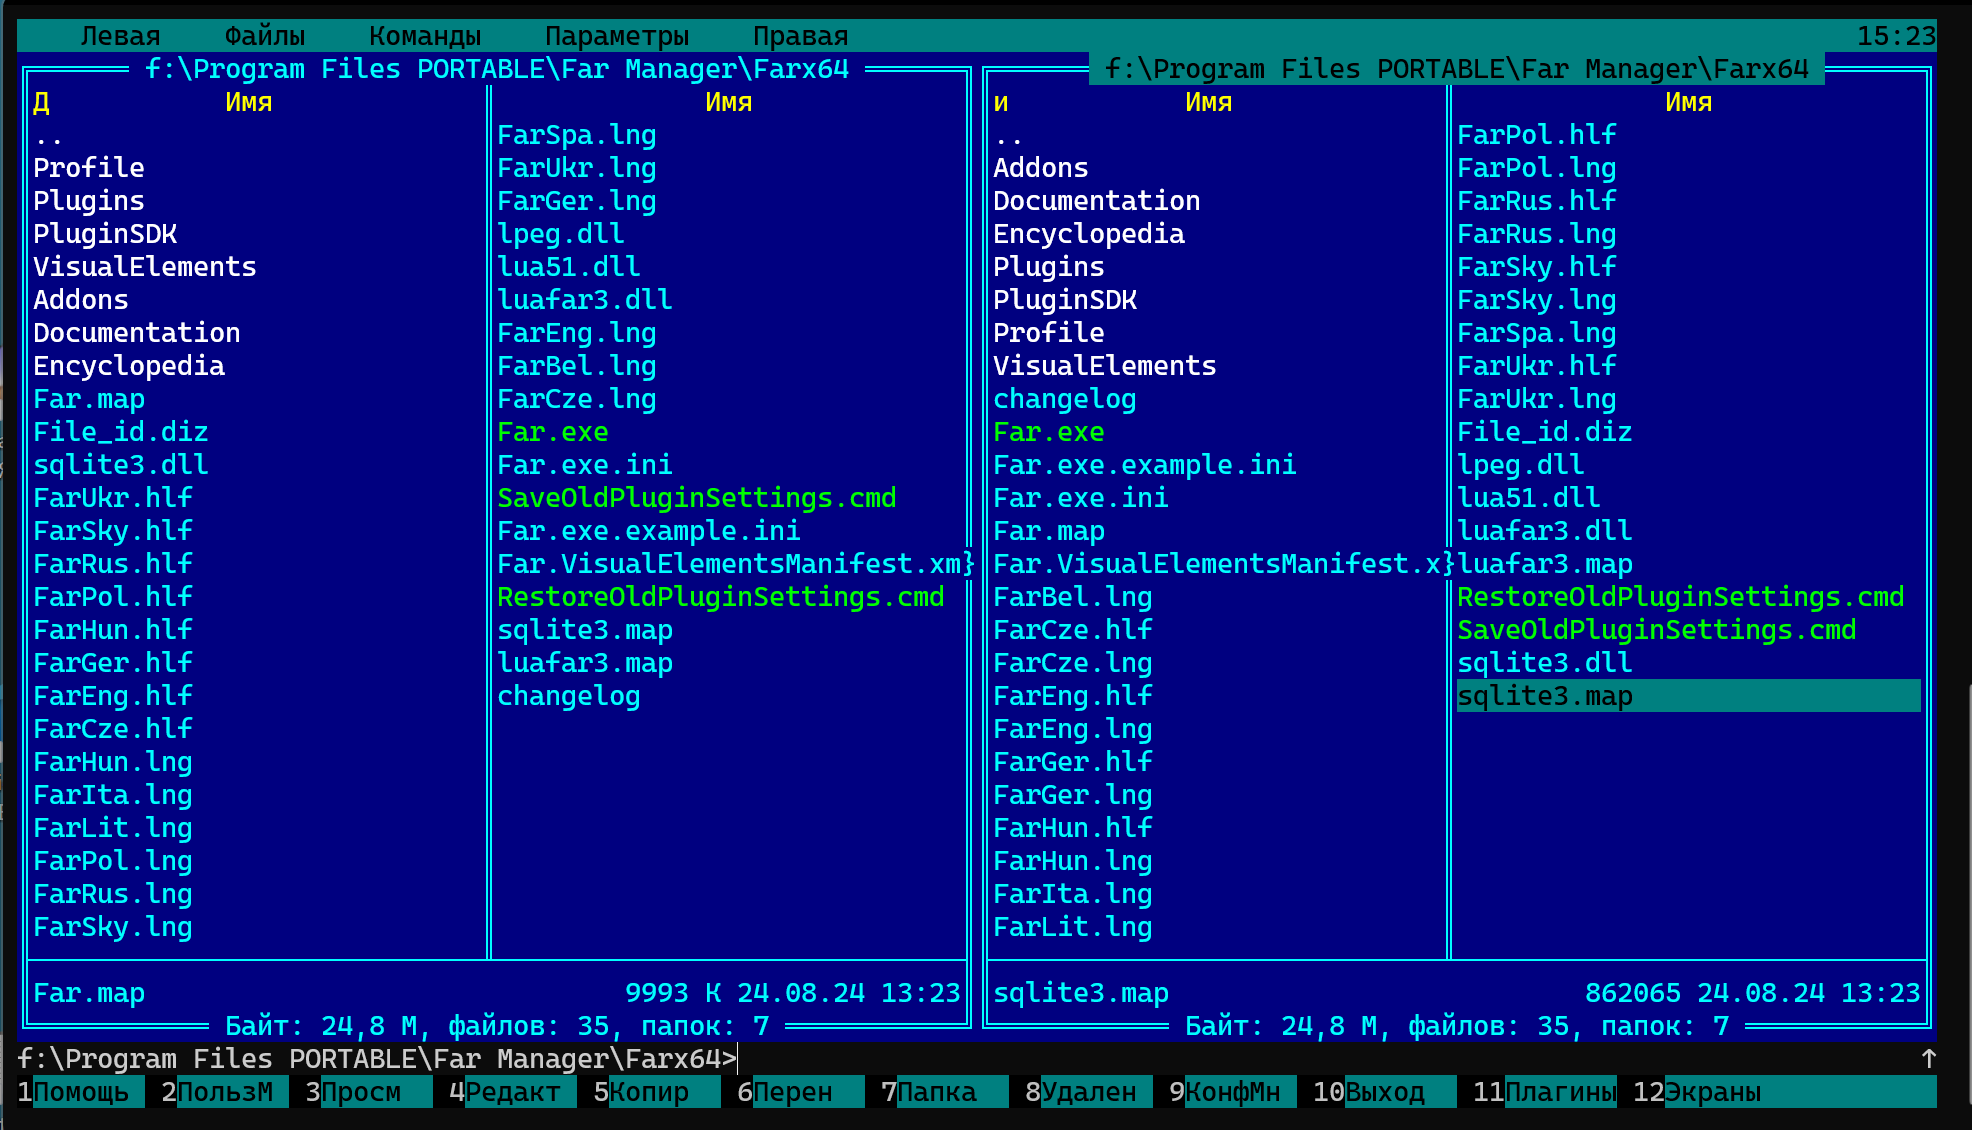Viewport: 1972px width, 1130px height.
Task: Click the 12 Экраны key bar button
Action: 1785,1092
